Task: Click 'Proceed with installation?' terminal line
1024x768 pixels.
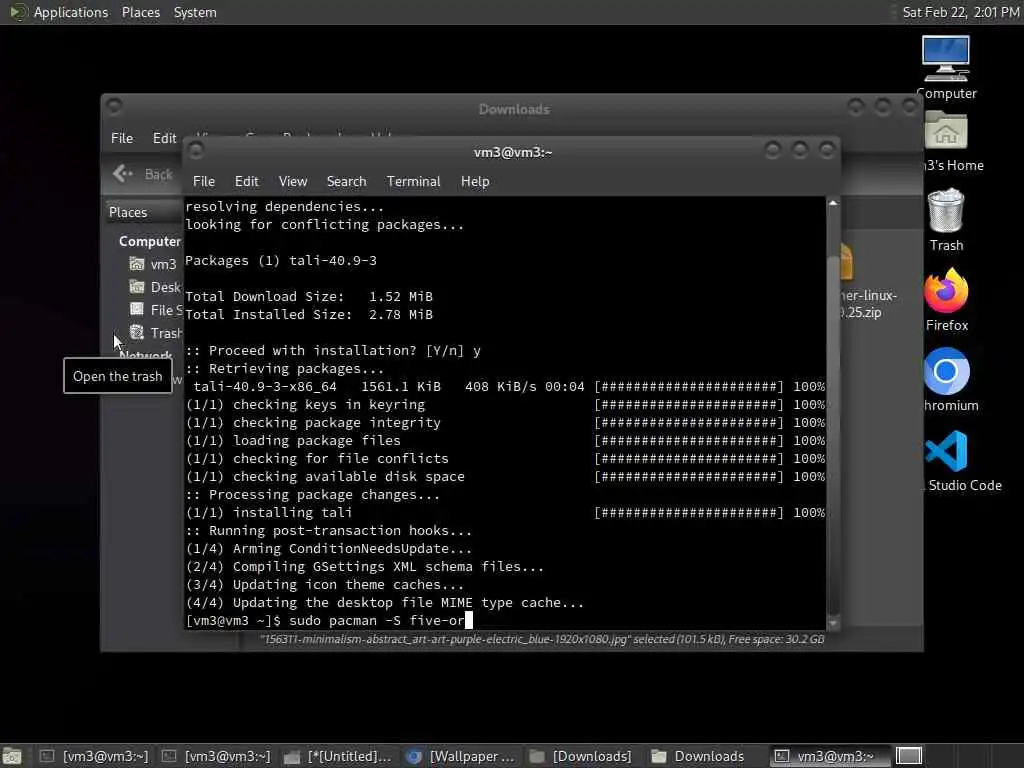Action: pyautogui.click(x=333, y=351)
